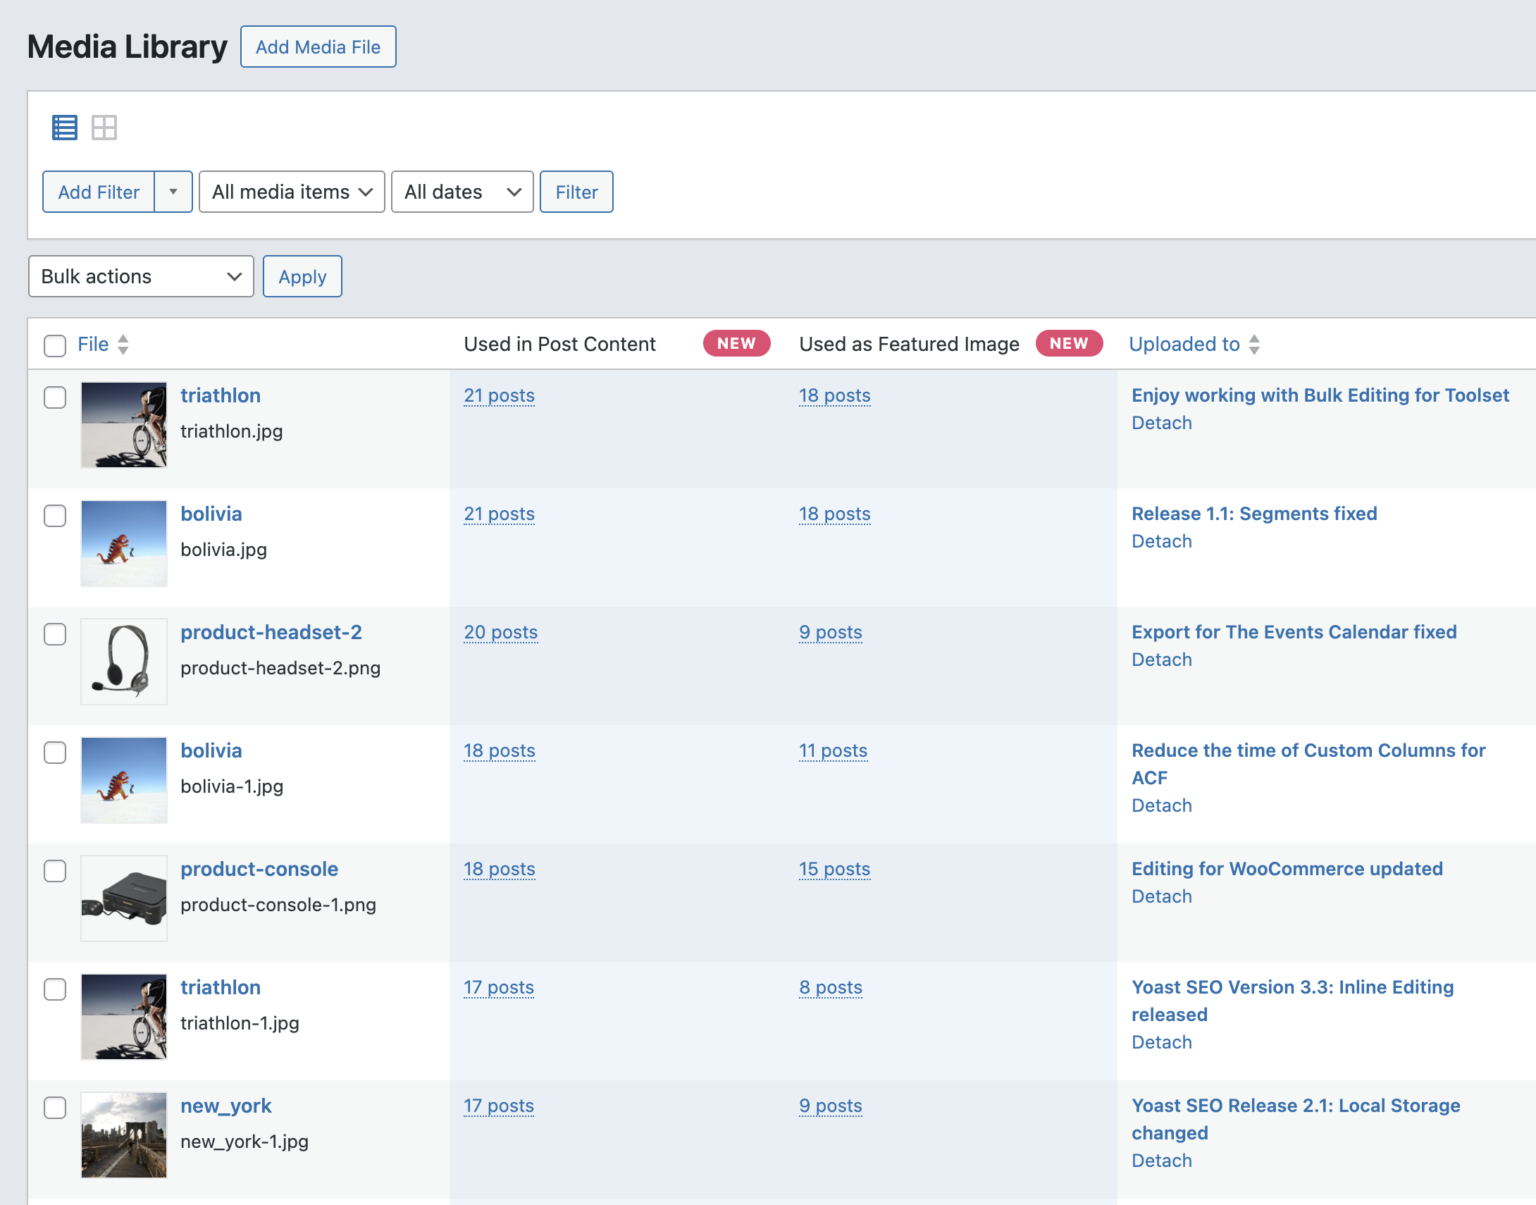
Task: Detach bolivia.jpg from Release 1.1 post
Action: pyautogui.click(x=1161, y=541)
